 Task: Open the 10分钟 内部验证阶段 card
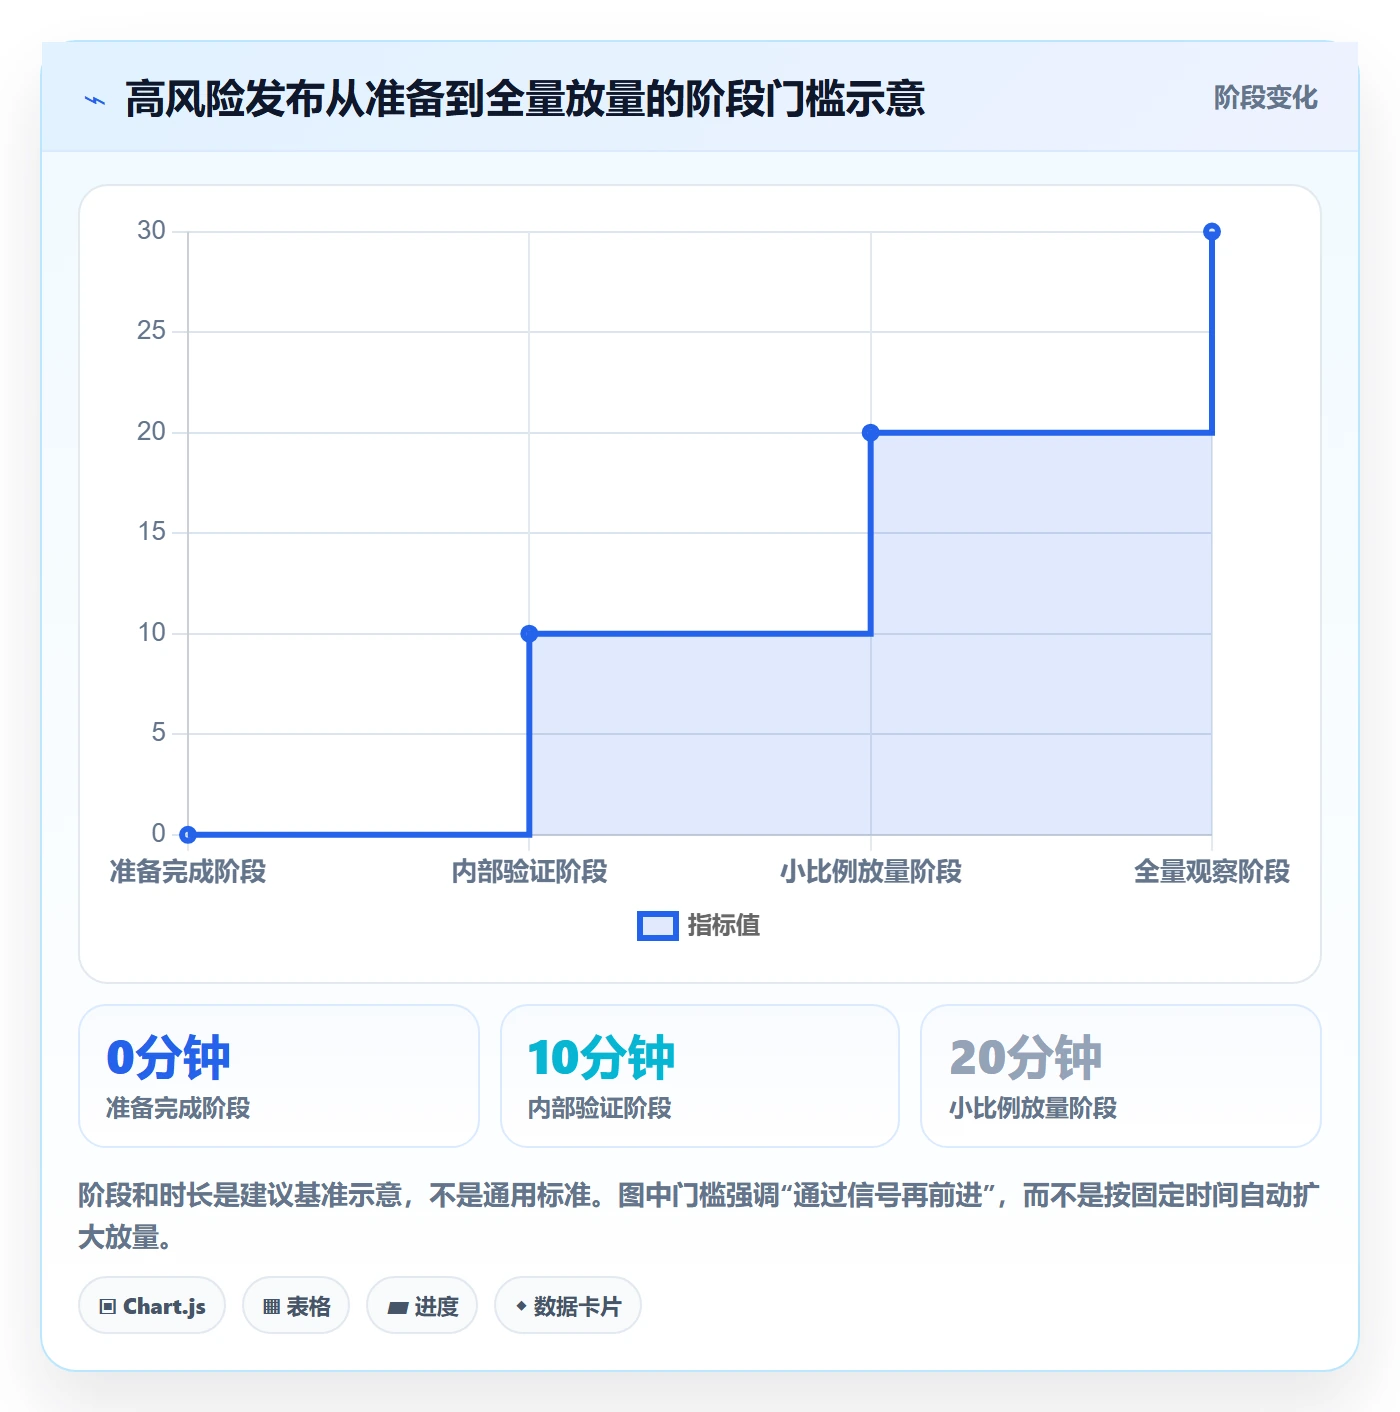700,1076
